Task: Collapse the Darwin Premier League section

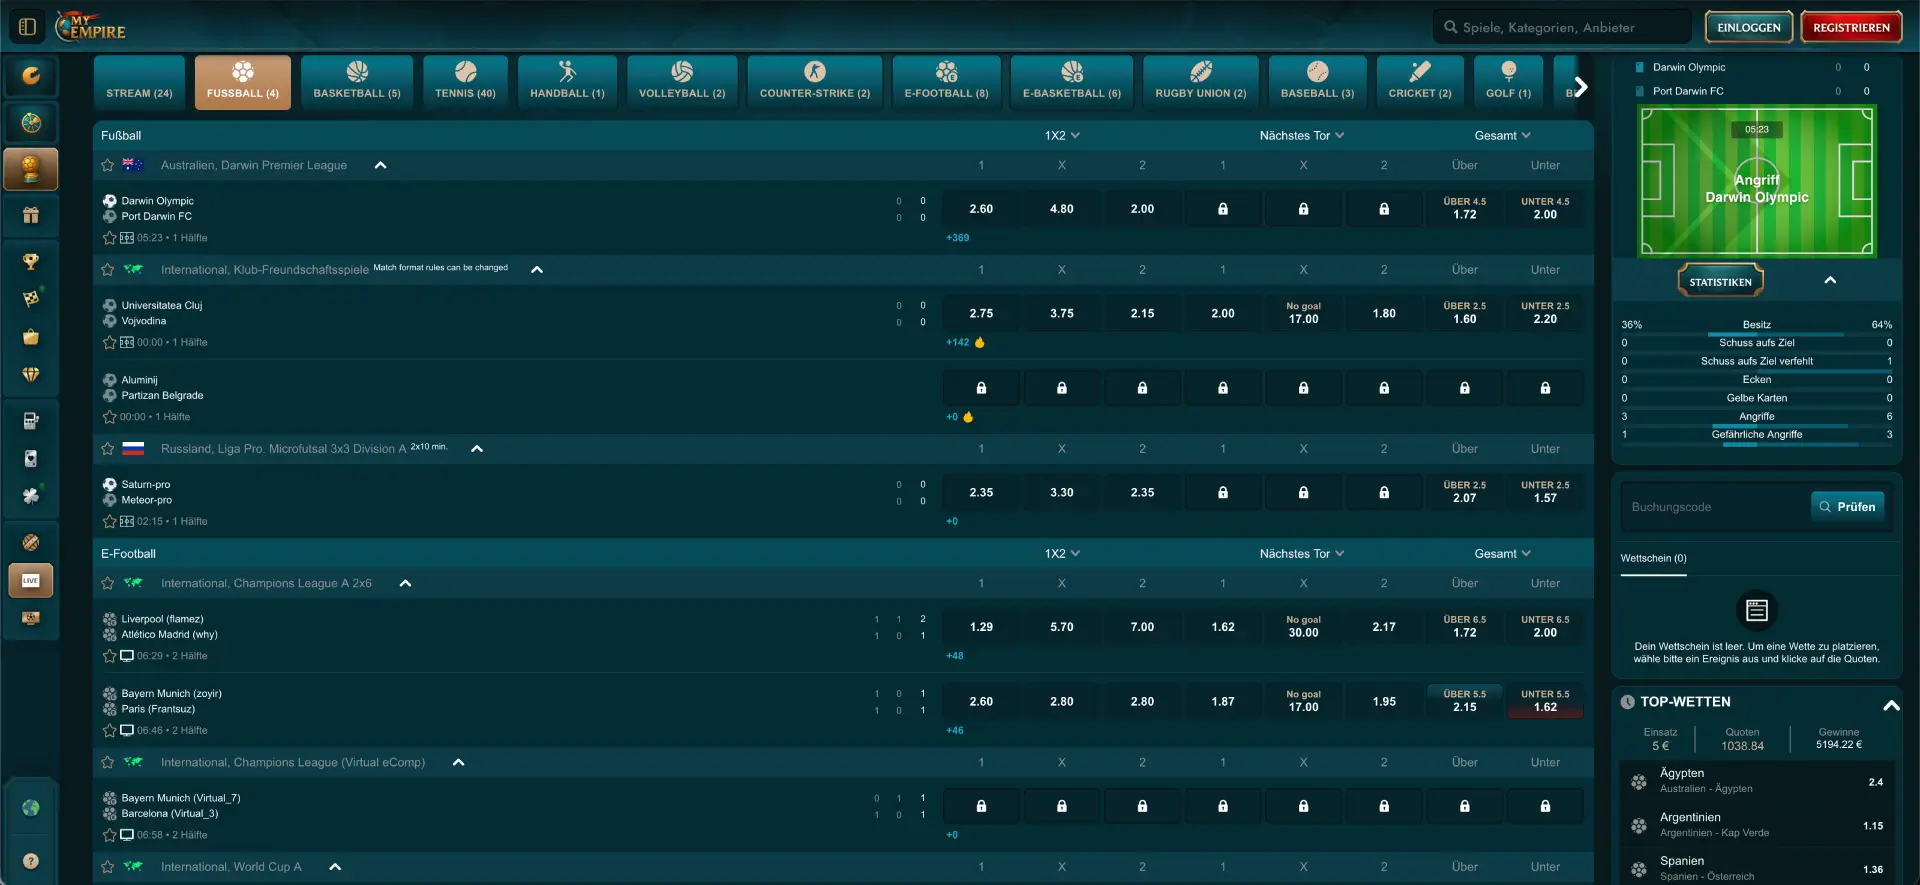Action: 380,165
